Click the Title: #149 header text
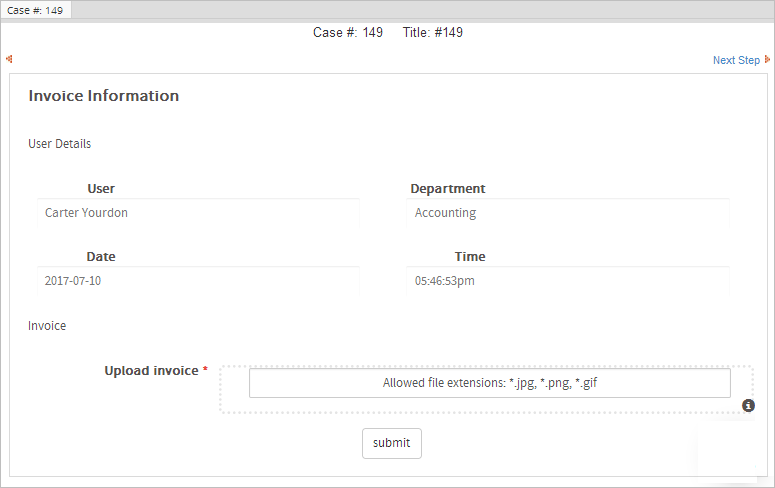 point(432,32)
